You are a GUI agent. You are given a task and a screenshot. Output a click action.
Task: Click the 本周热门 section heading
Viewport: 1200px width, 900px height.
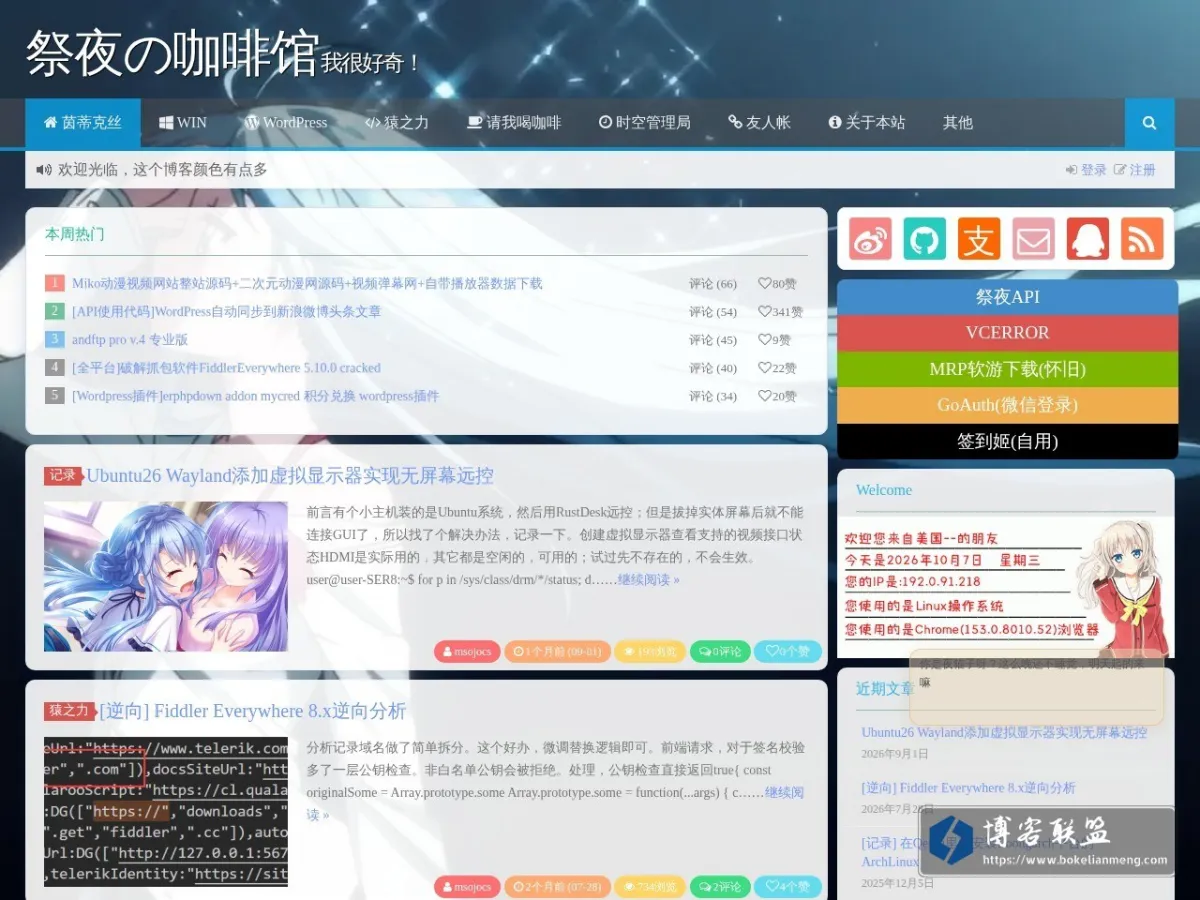point(74,234)
